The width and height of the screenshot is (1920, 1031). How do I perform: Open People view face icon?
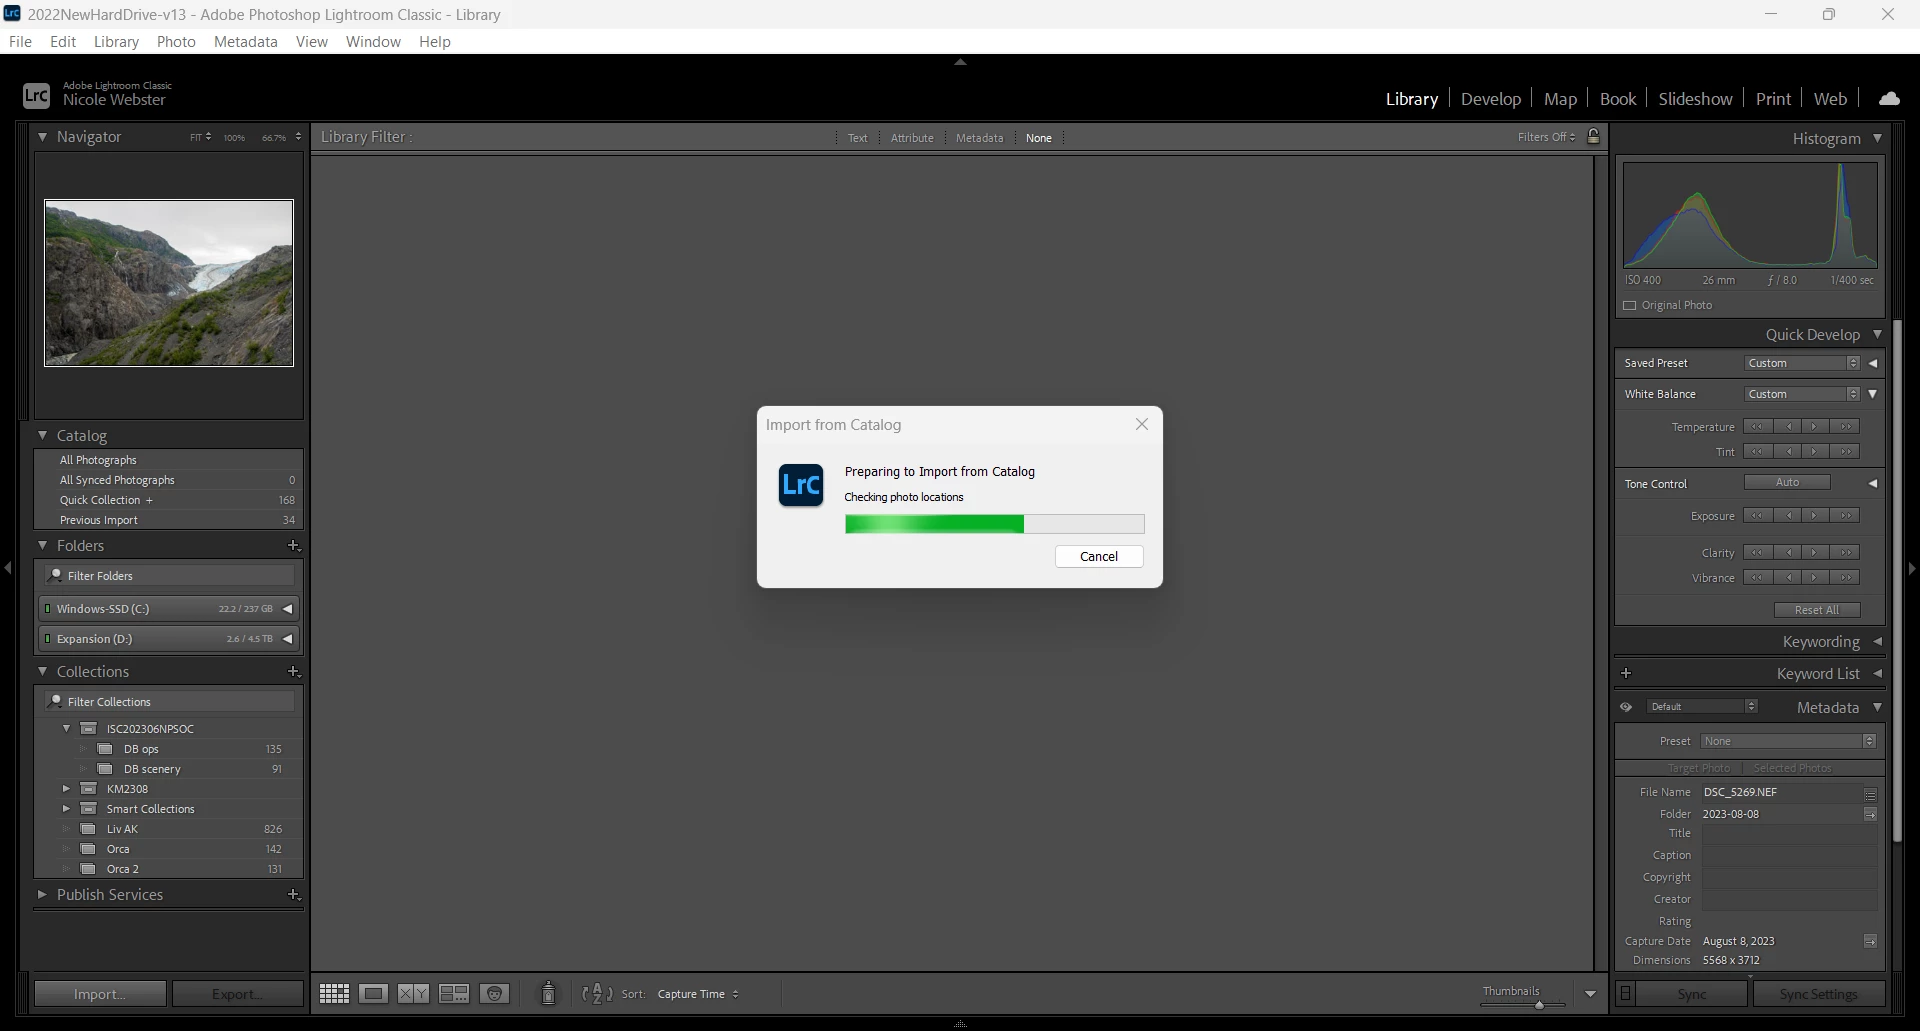pos(495,993)
